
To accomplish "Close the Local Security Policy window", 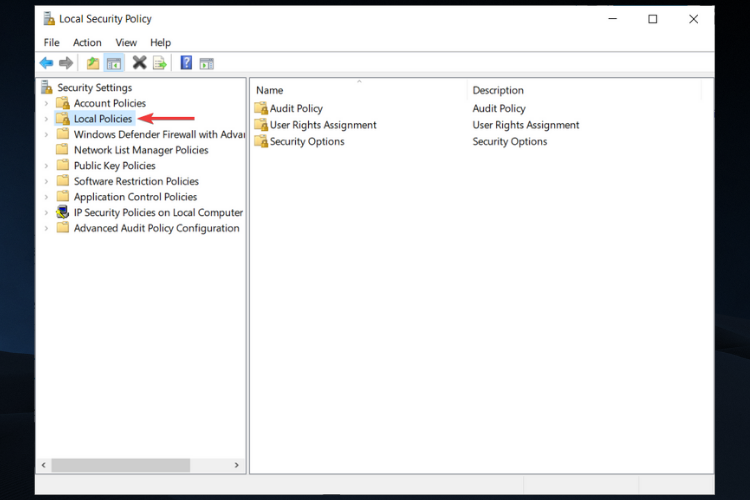I will click(x=693, y=19).
